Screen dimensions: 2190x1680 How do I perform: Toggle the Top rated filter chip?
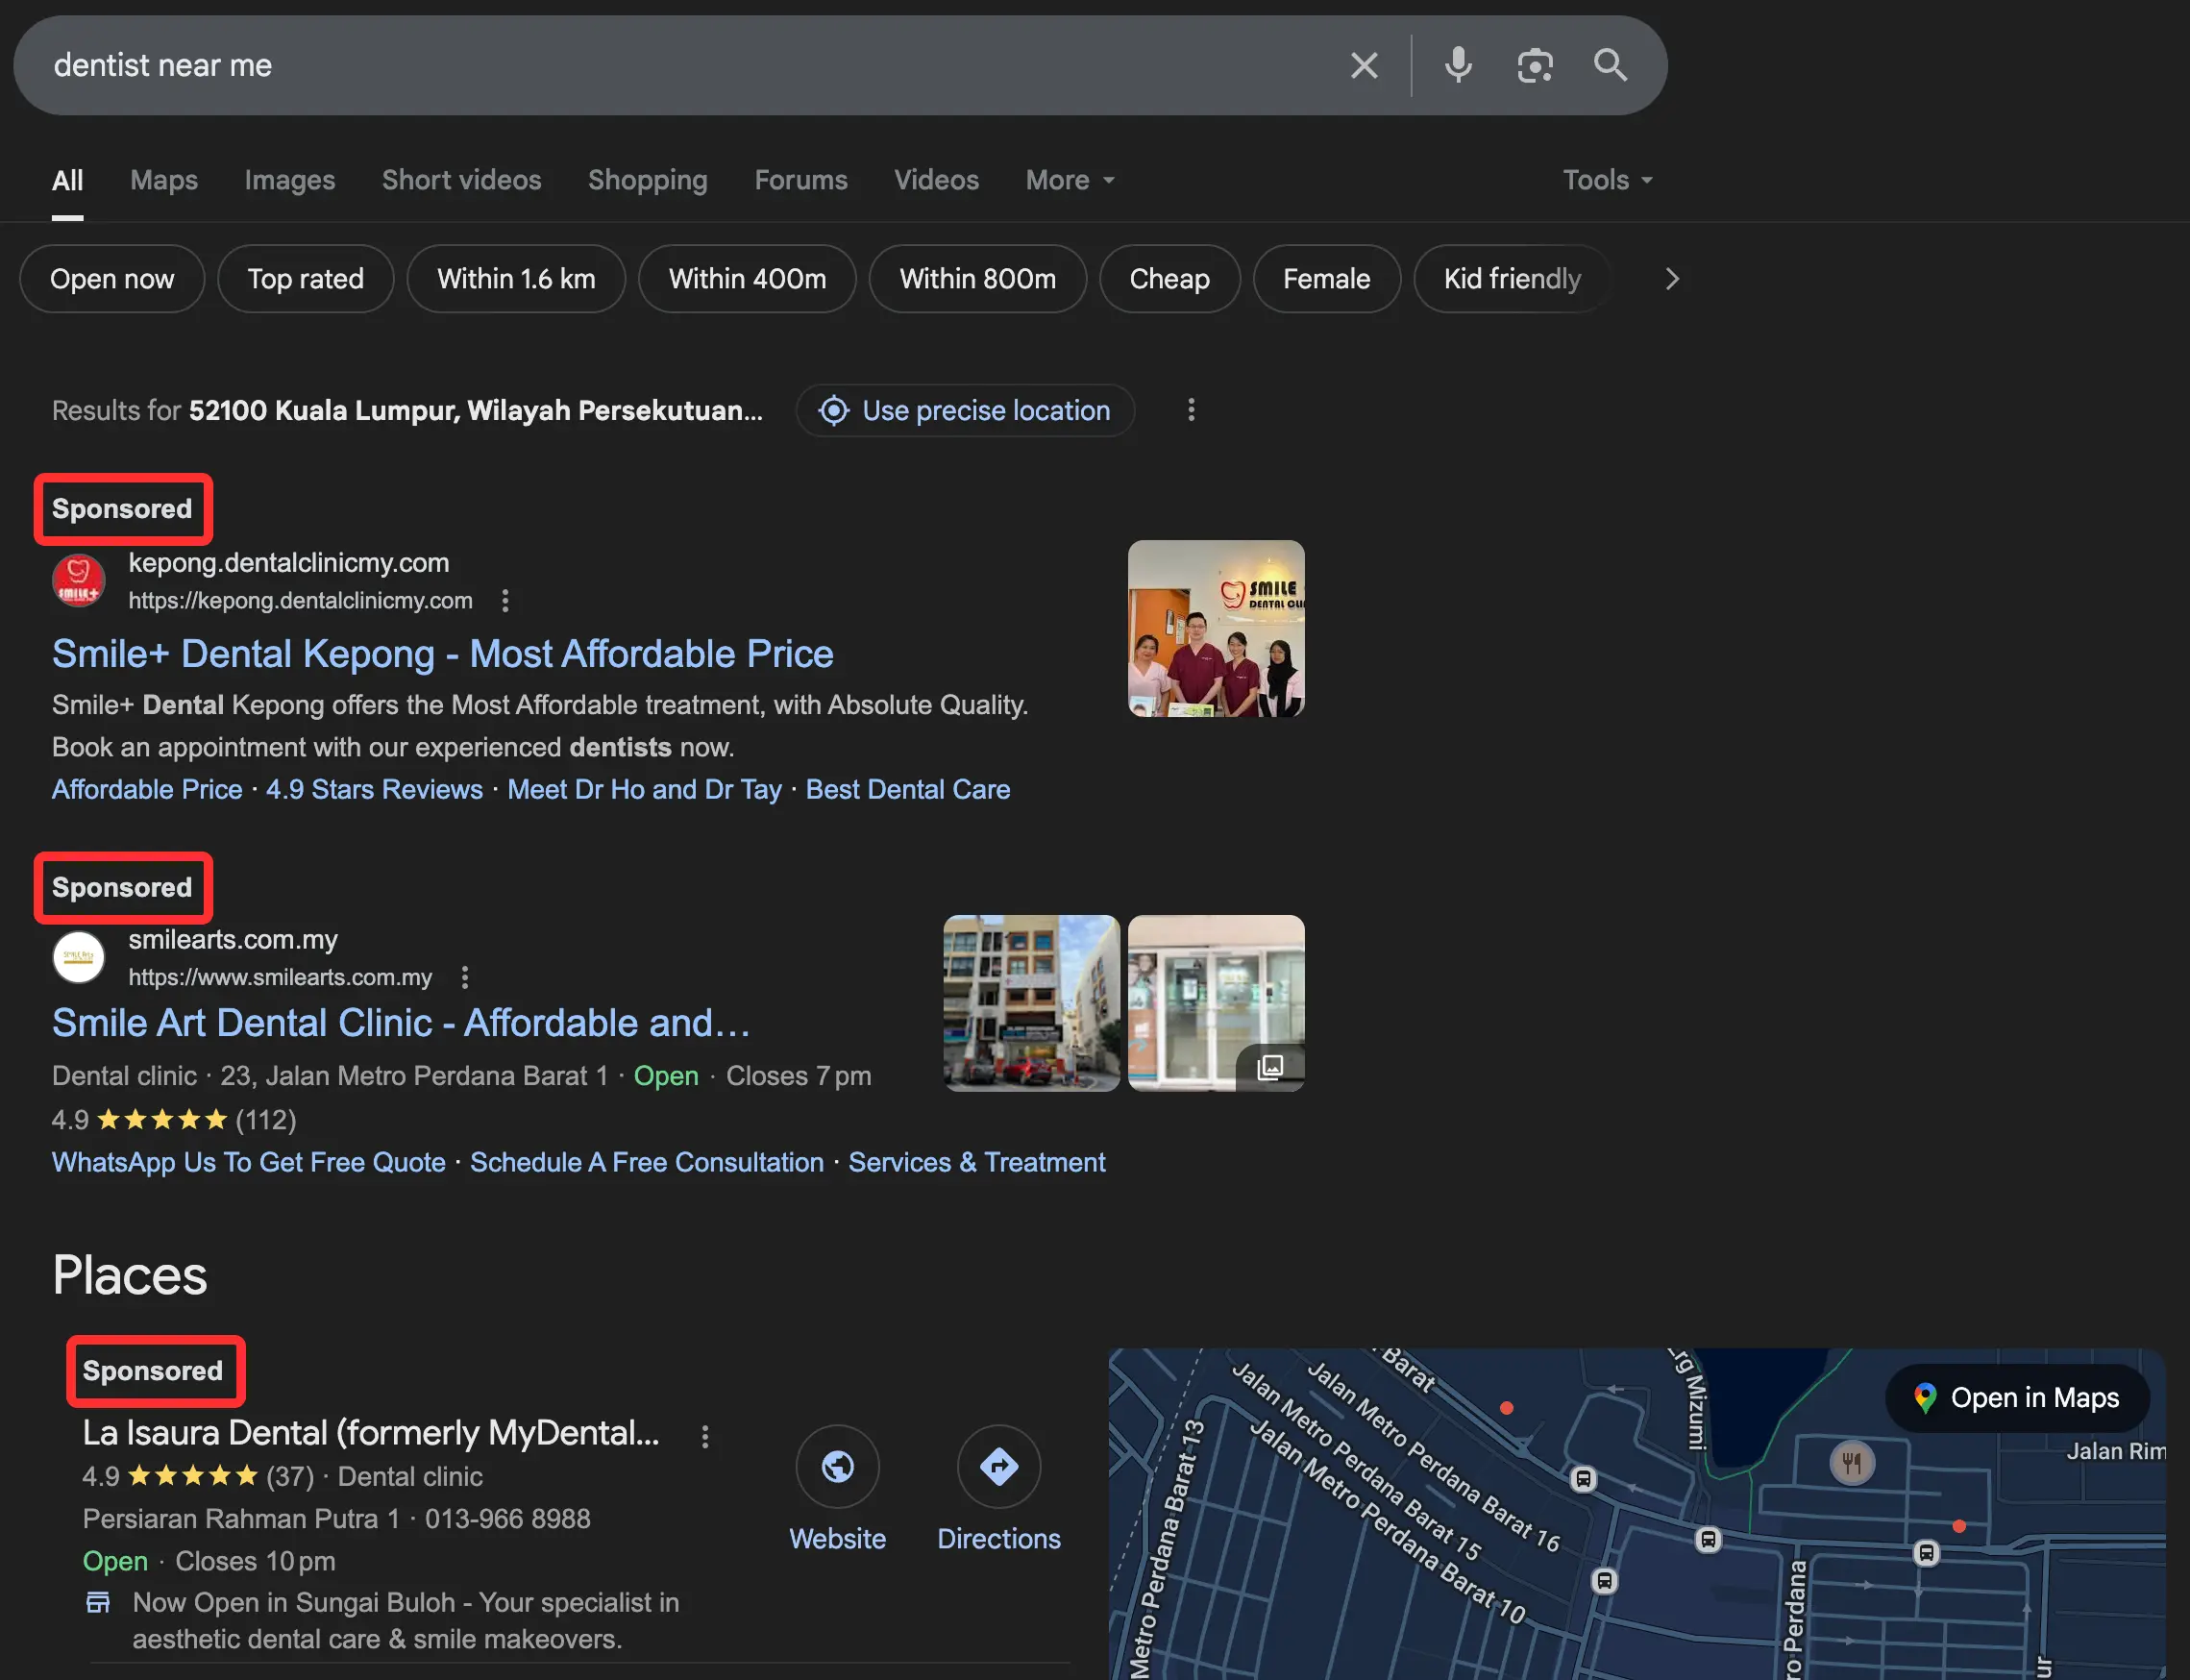[x=305, y=279]
